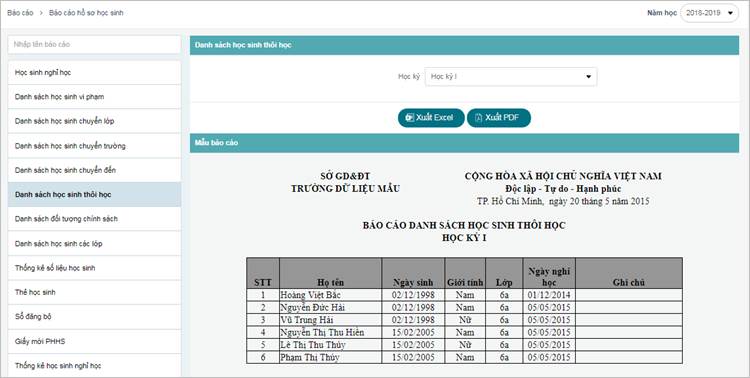Click Báo cáo hồ sơ học sinh breadcrumb
Viewport: 750px width, 378px height.
[x=86, y=13]
